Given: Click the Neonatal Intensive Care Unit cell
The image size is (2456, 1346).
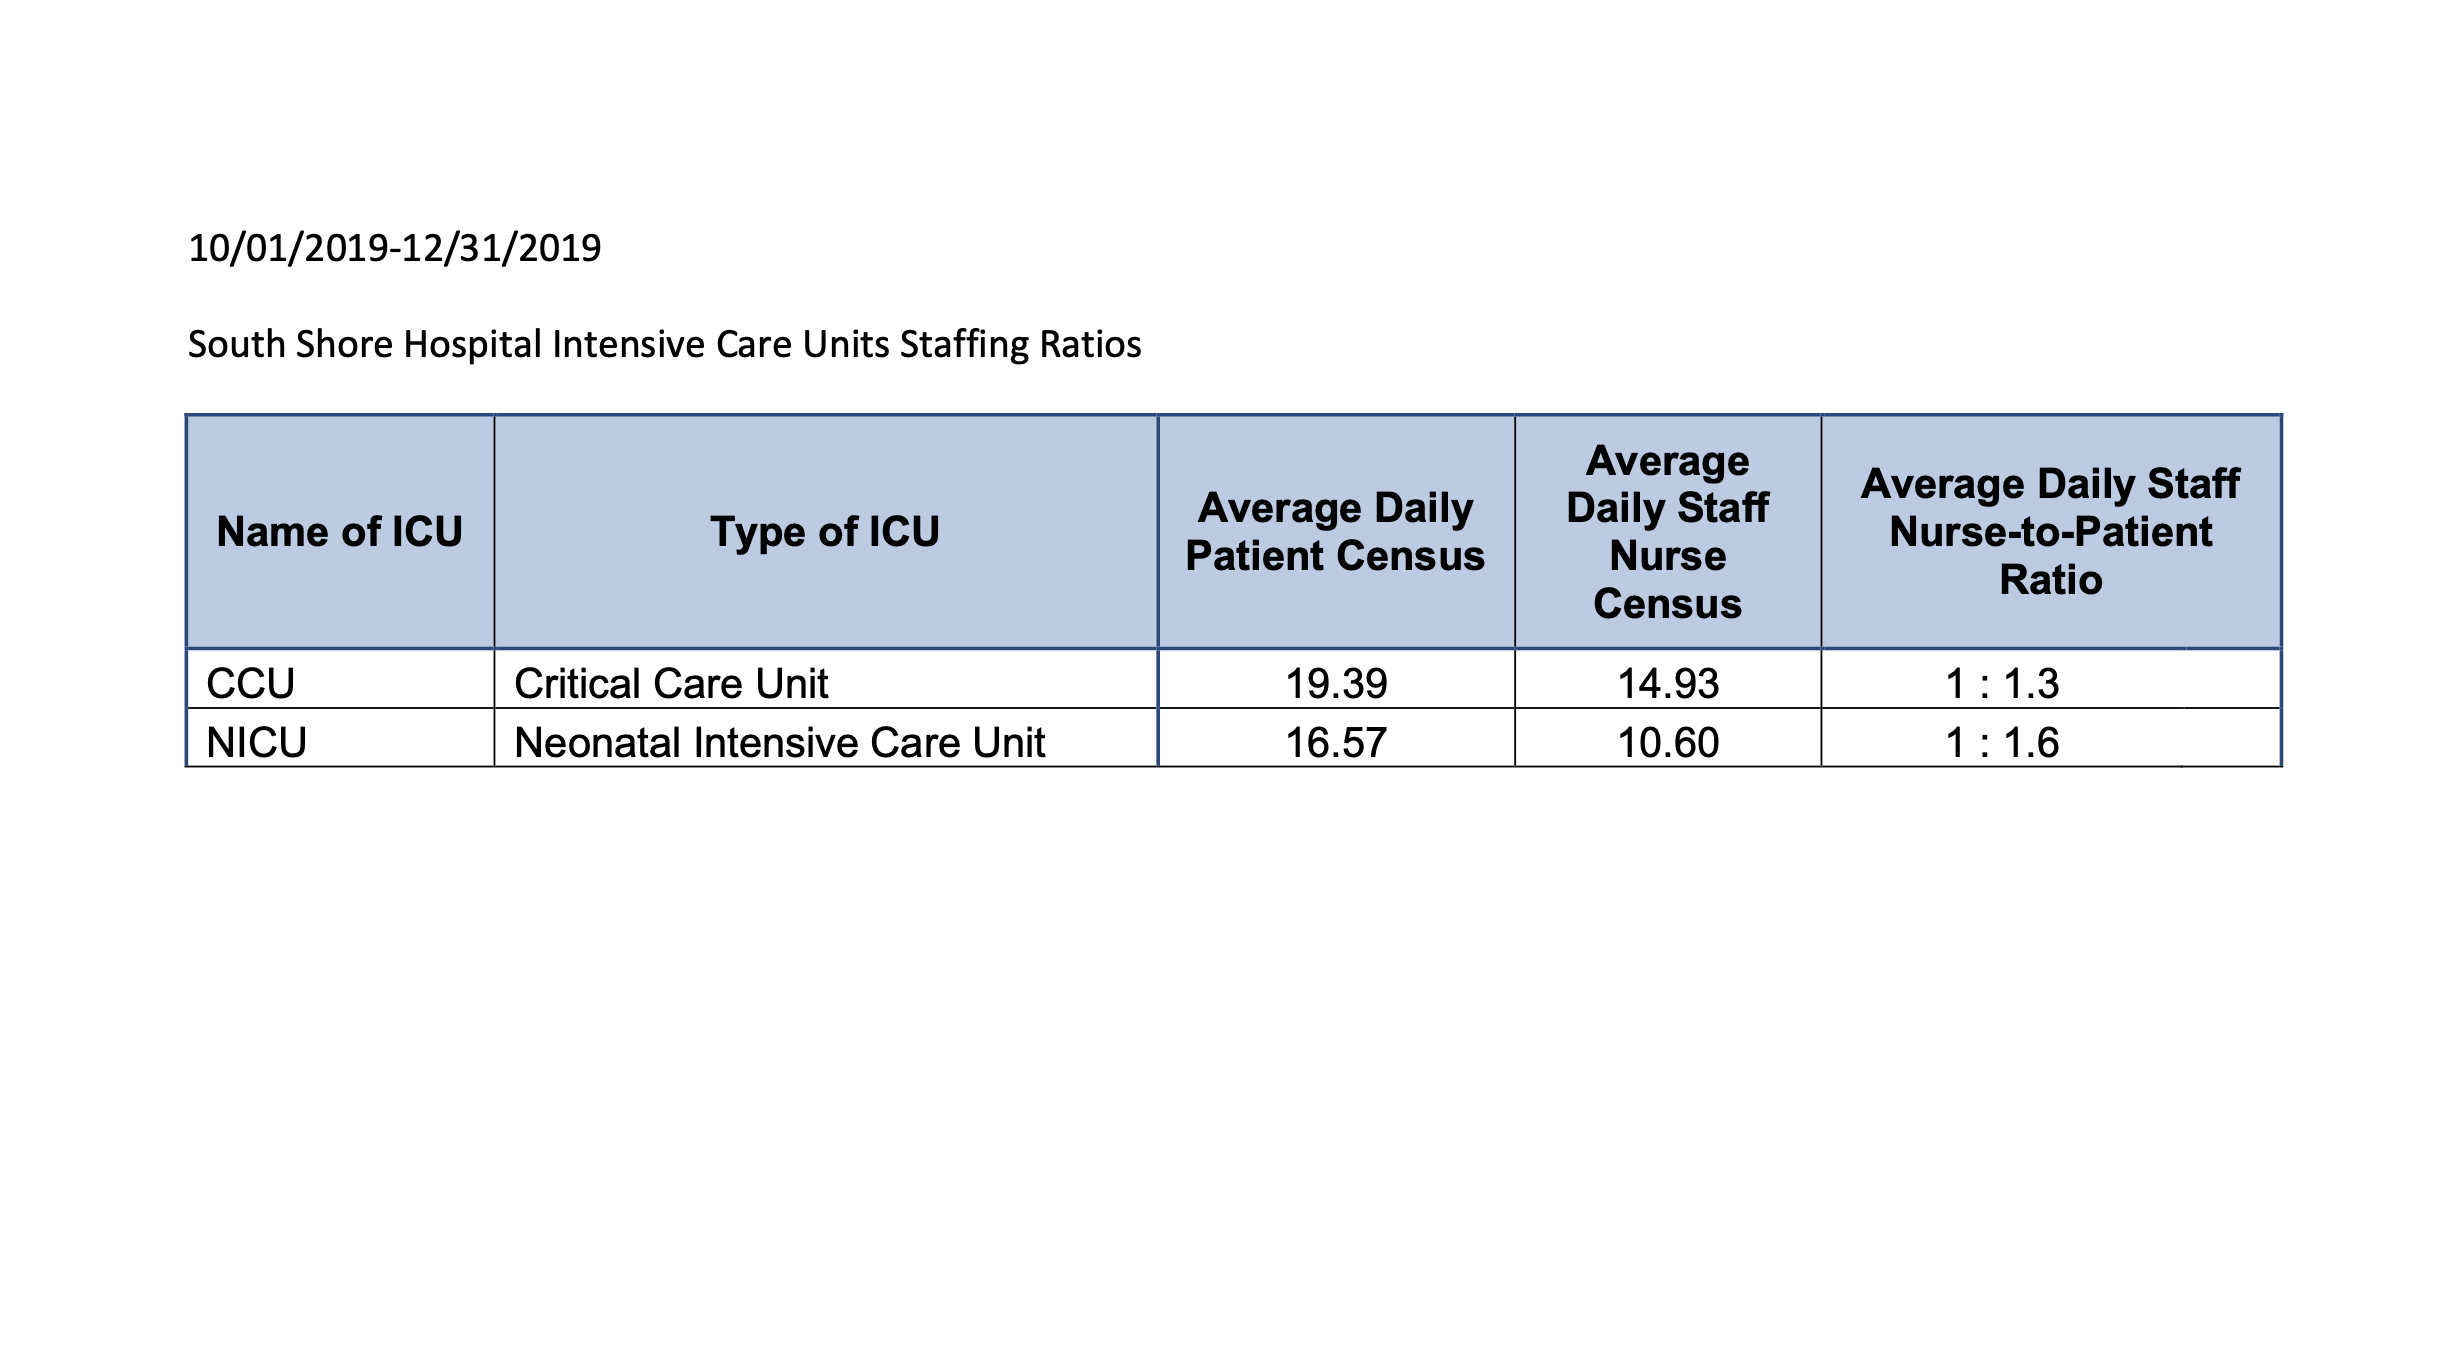Looking at the screenshot, I should [779, 743].
